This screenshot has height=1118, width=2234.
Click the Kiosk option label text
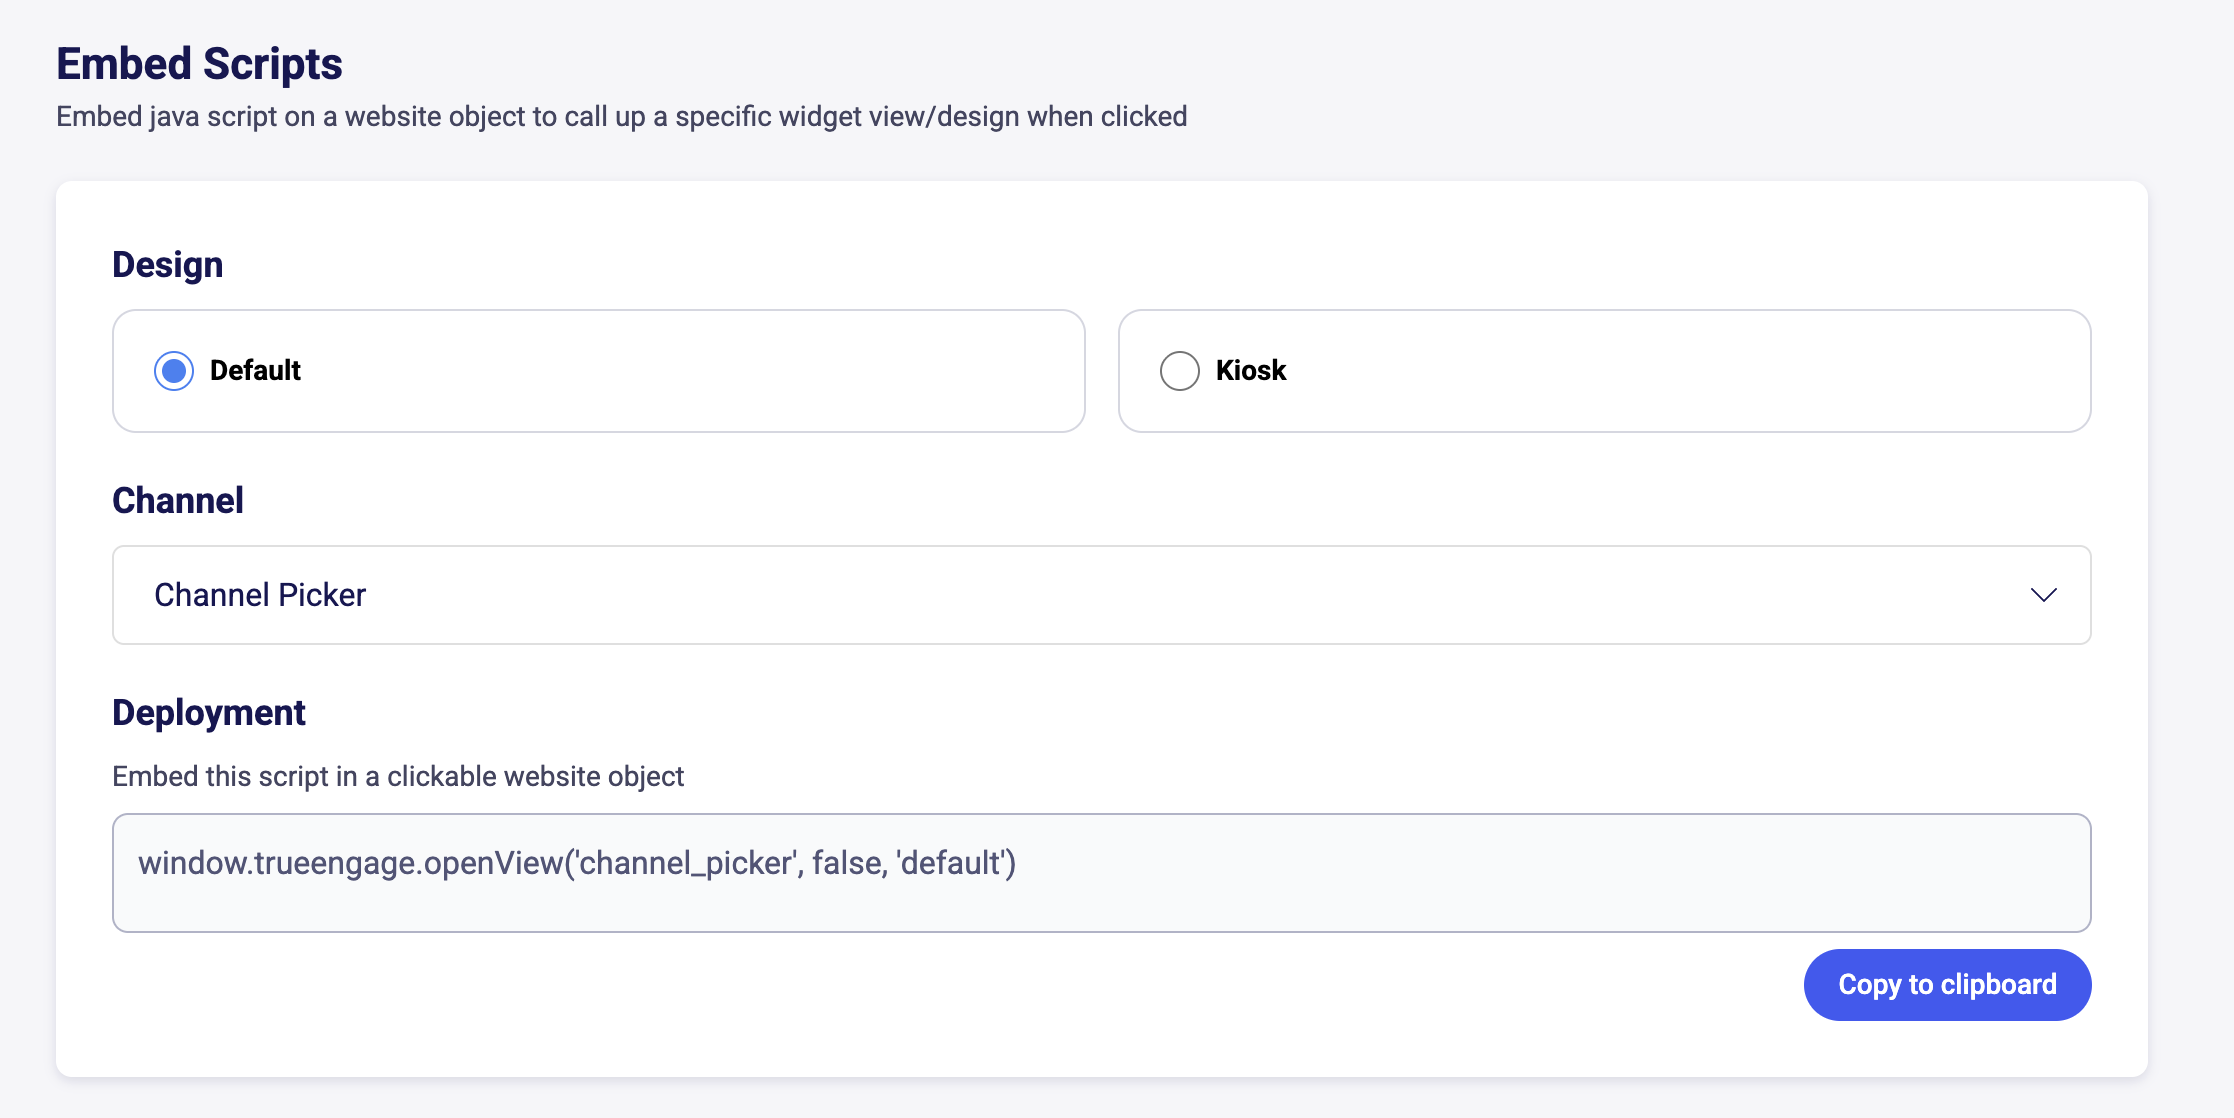click(x=1250, y=371)
